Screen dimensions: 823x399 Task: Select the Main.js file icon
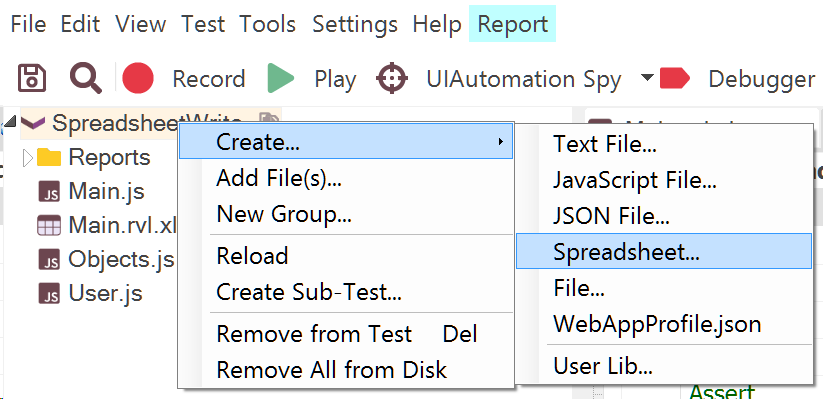(x=50, y=192)
